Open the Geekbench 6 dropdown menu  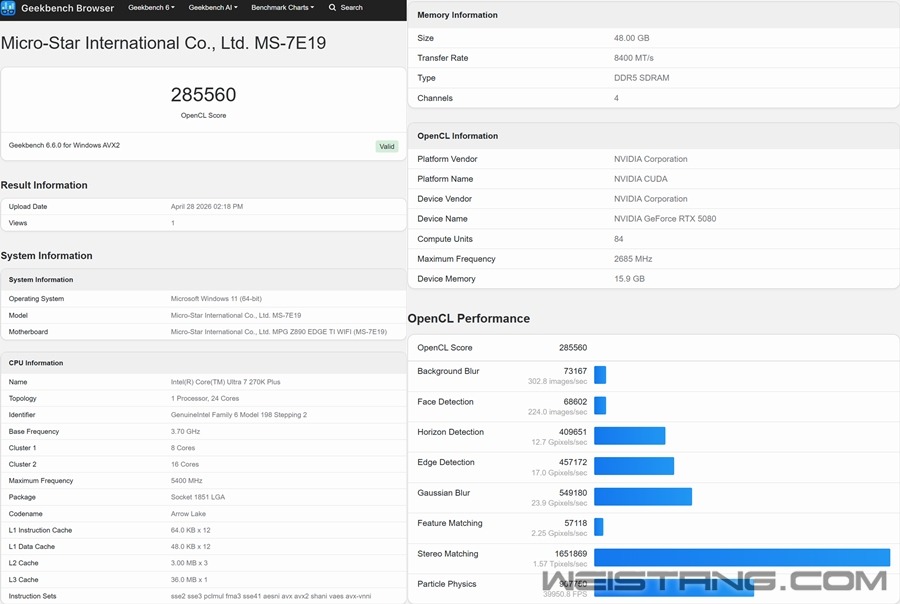tap(151, 7)
